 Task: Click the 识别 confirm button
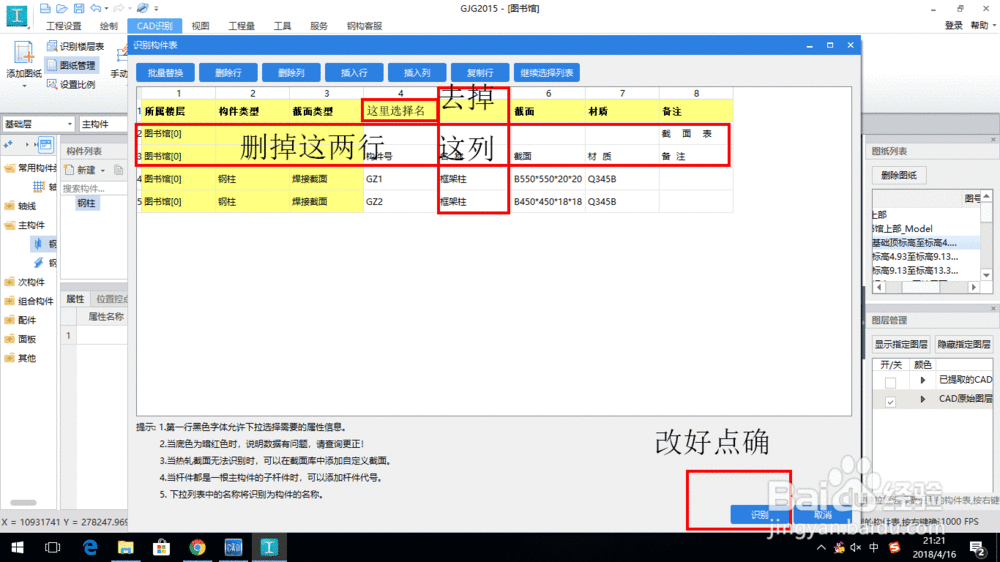(x=759, y=515)
